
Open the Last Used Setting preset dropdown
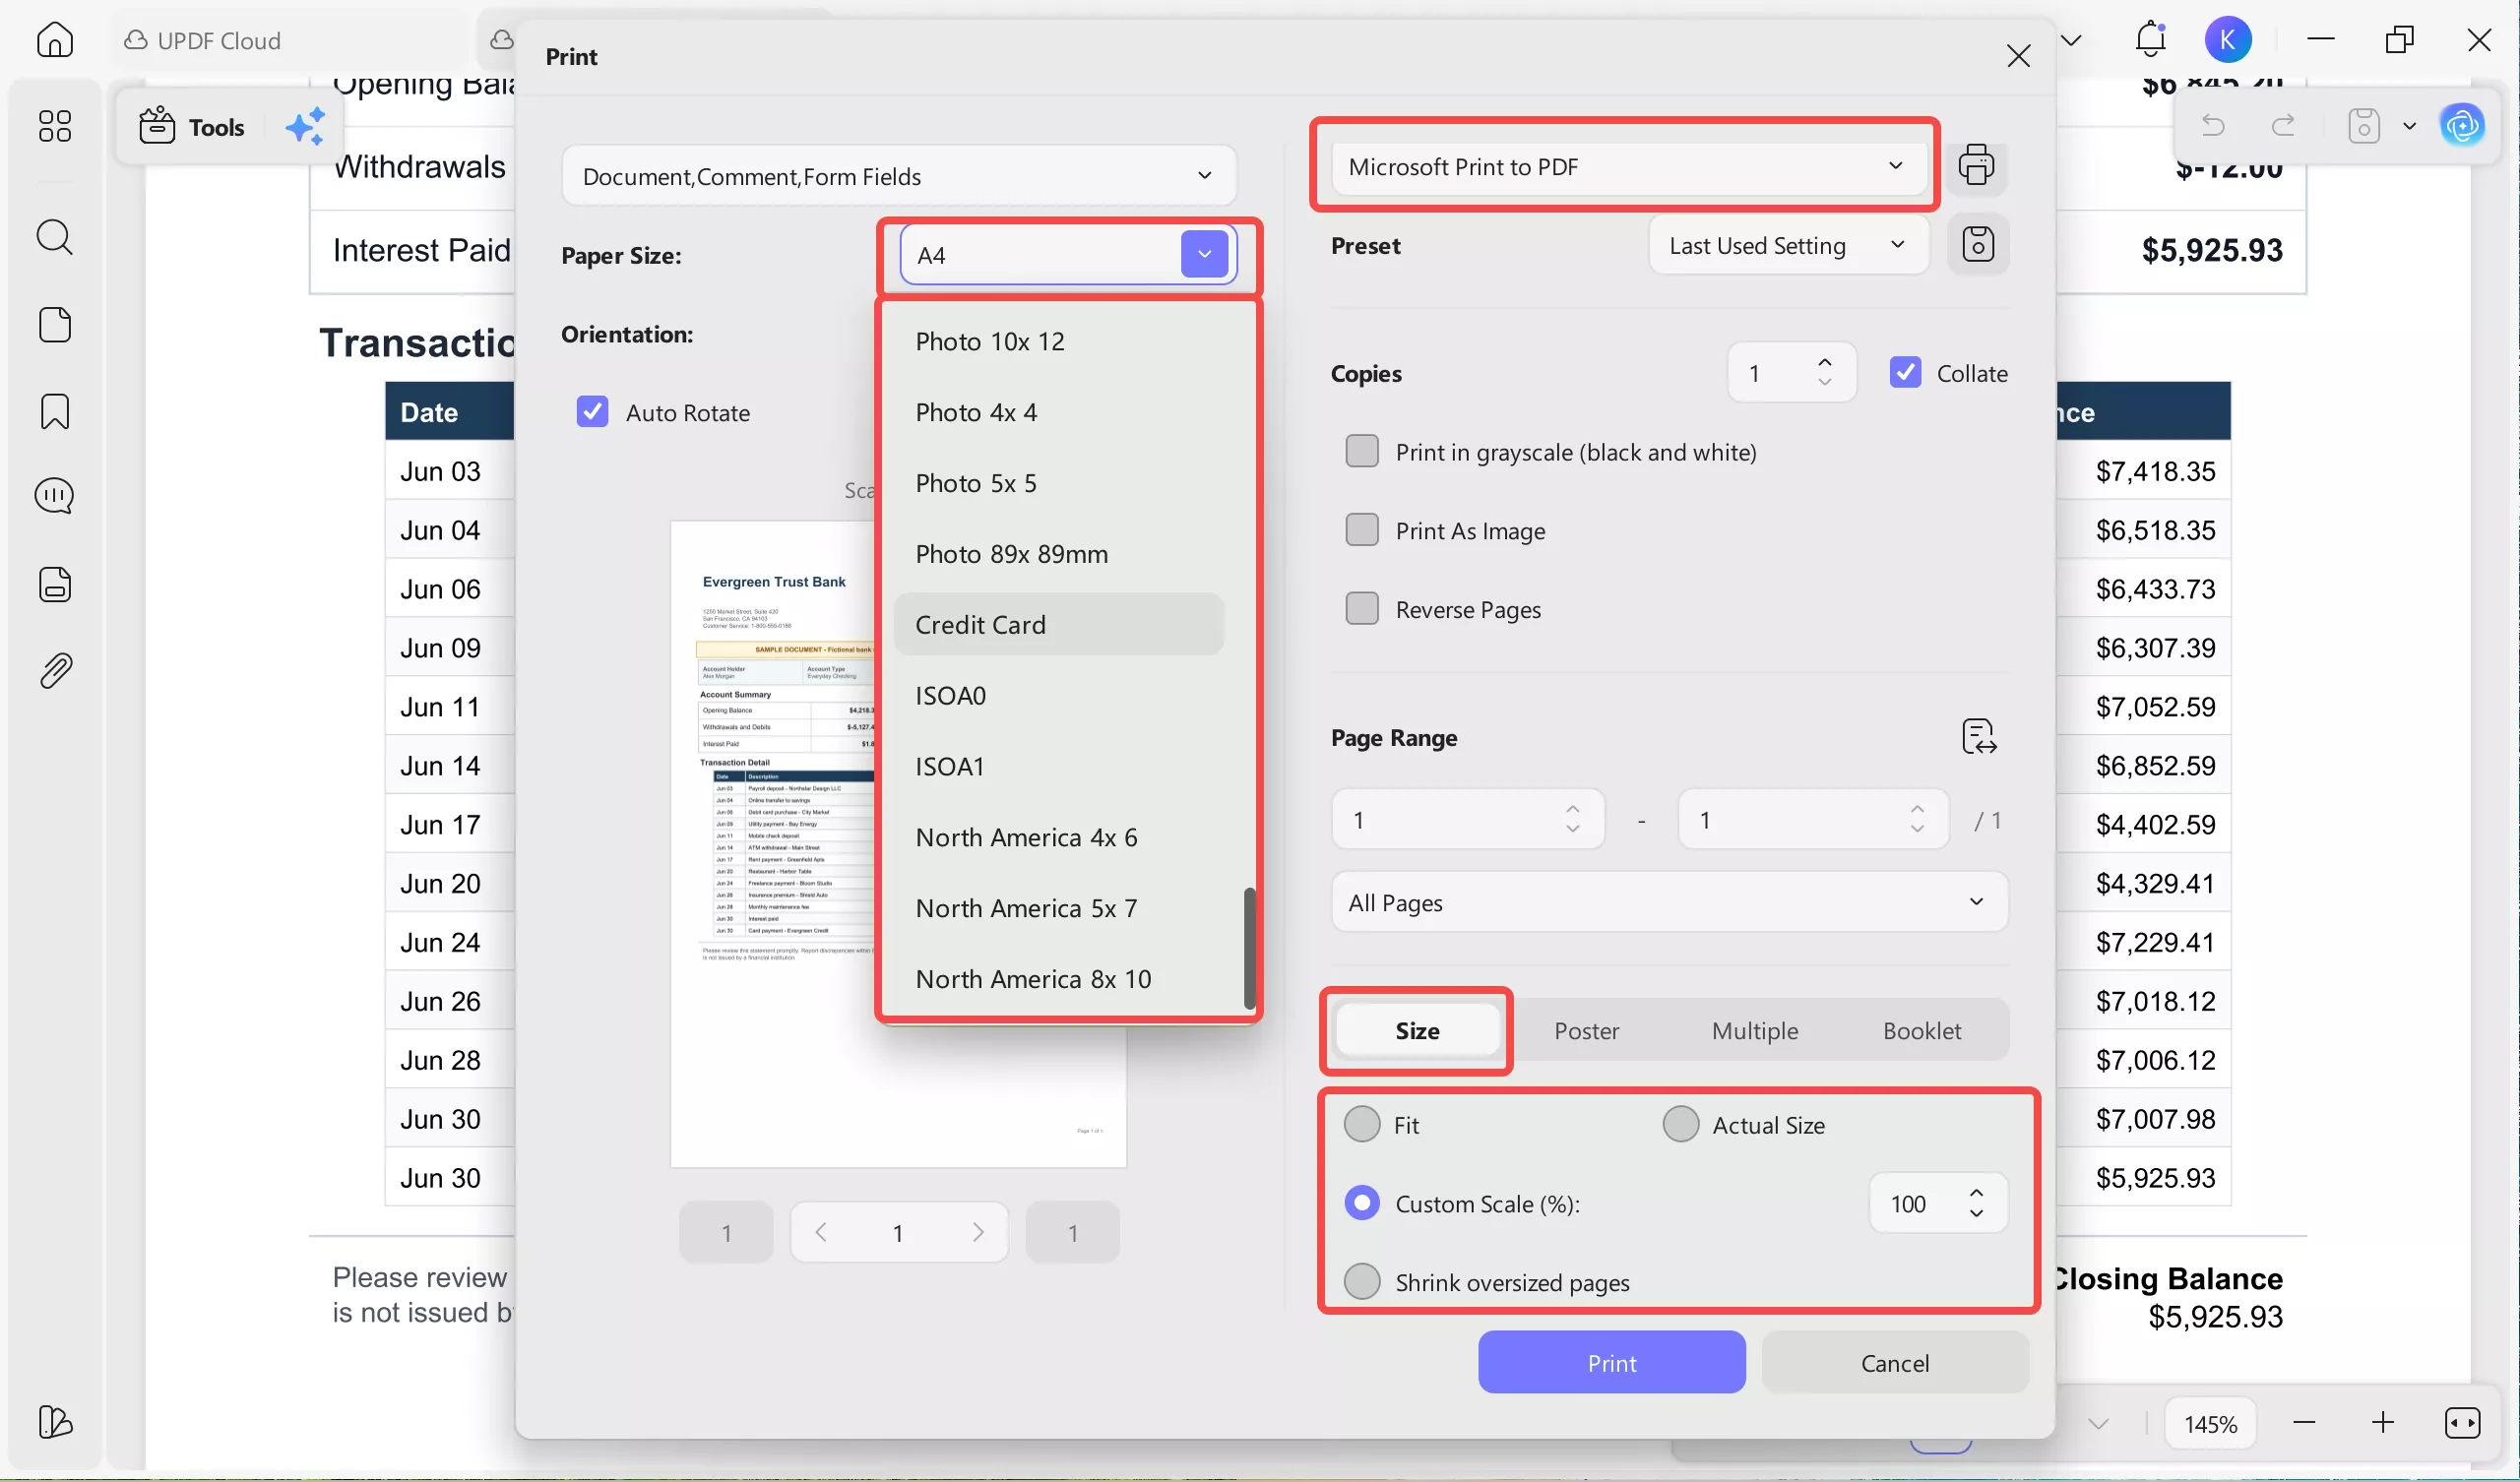tap(1787, 245)
